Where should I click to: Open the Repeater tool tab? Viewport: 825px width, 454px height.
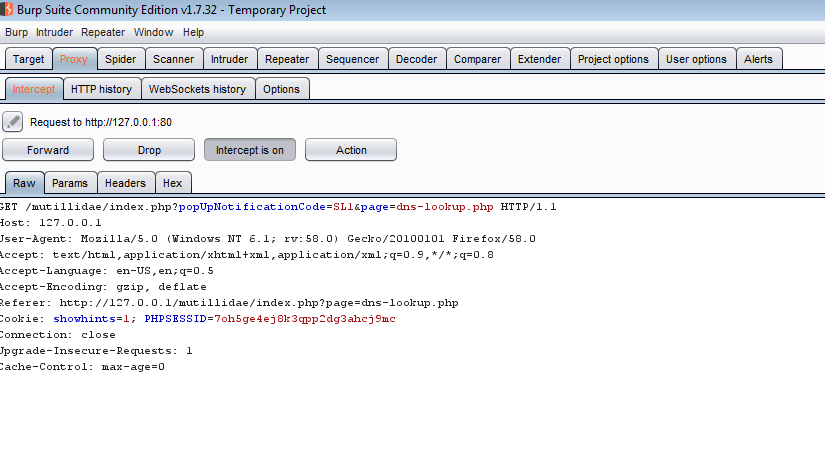287,59
